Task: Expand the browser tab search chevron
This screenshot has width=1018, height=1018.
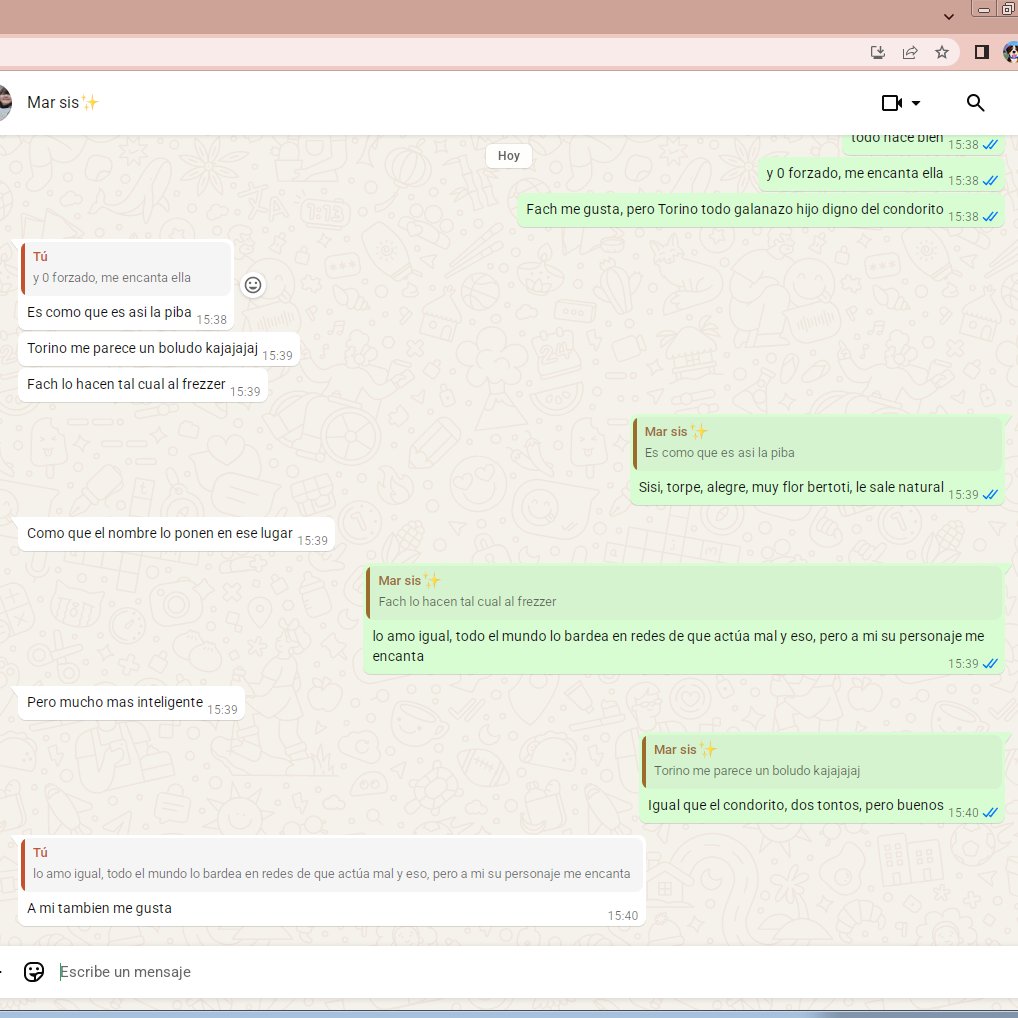Action: pos(949,17)
